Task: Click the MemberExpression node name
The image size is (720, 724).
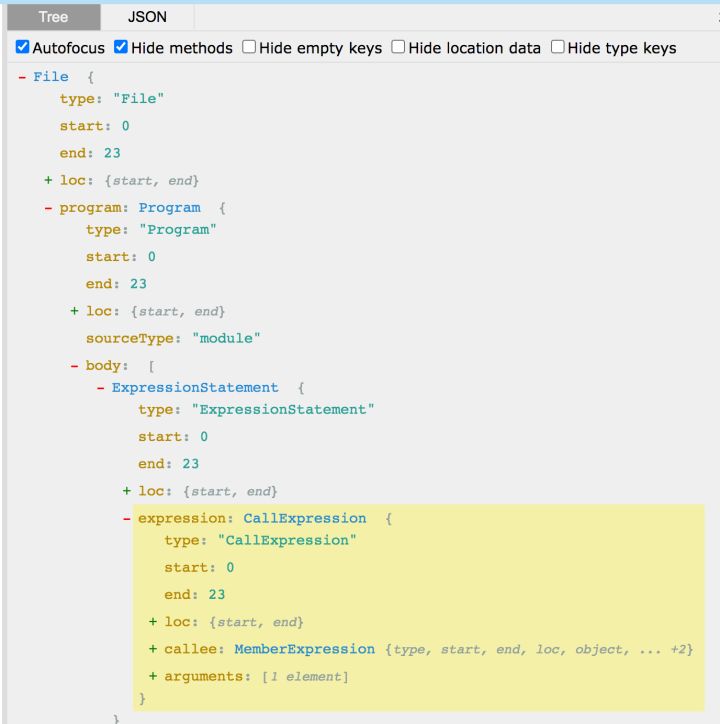Action: coord(305,649)
